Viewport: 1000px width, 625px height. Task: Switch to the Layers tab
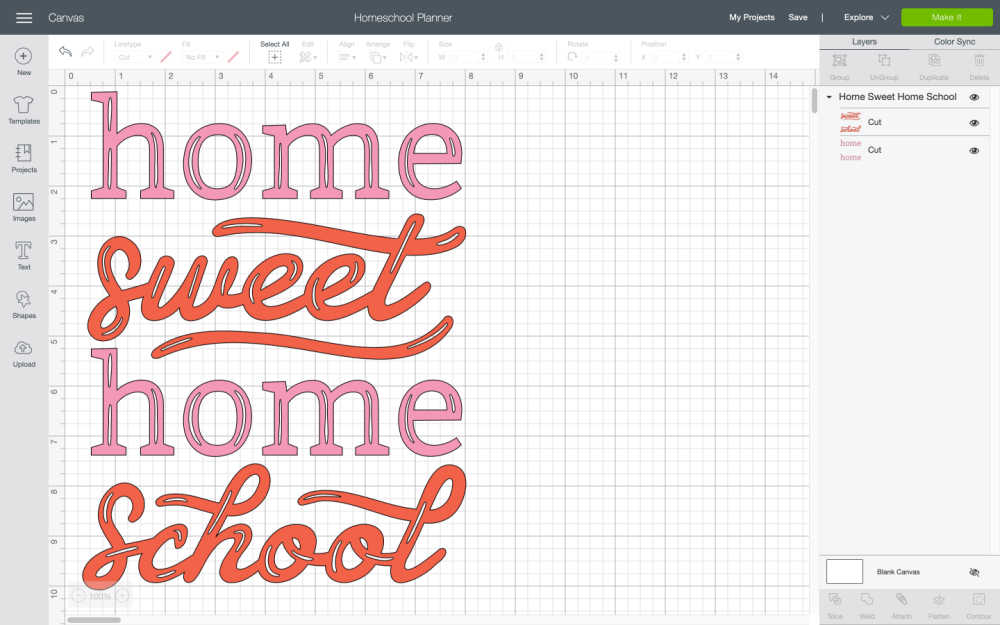tap(864, 42)
